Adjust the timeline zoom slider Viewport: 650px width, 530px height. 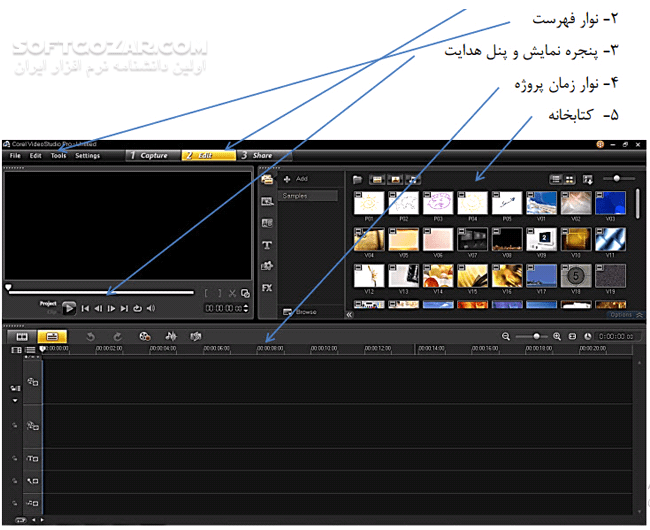click(x=531, y=336)
